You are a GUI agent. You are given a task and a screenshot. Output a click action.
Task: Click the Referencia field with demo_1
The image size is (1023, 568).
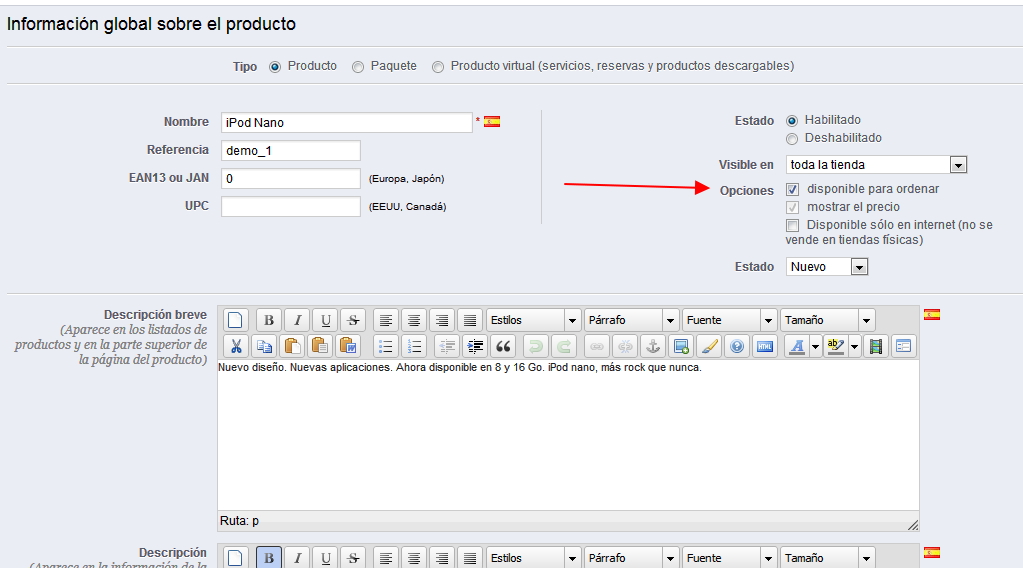point(290,151)
